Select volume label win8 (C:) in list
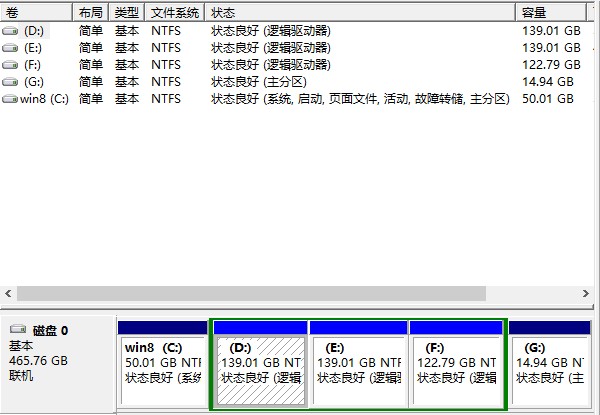 tap(44, 99)
